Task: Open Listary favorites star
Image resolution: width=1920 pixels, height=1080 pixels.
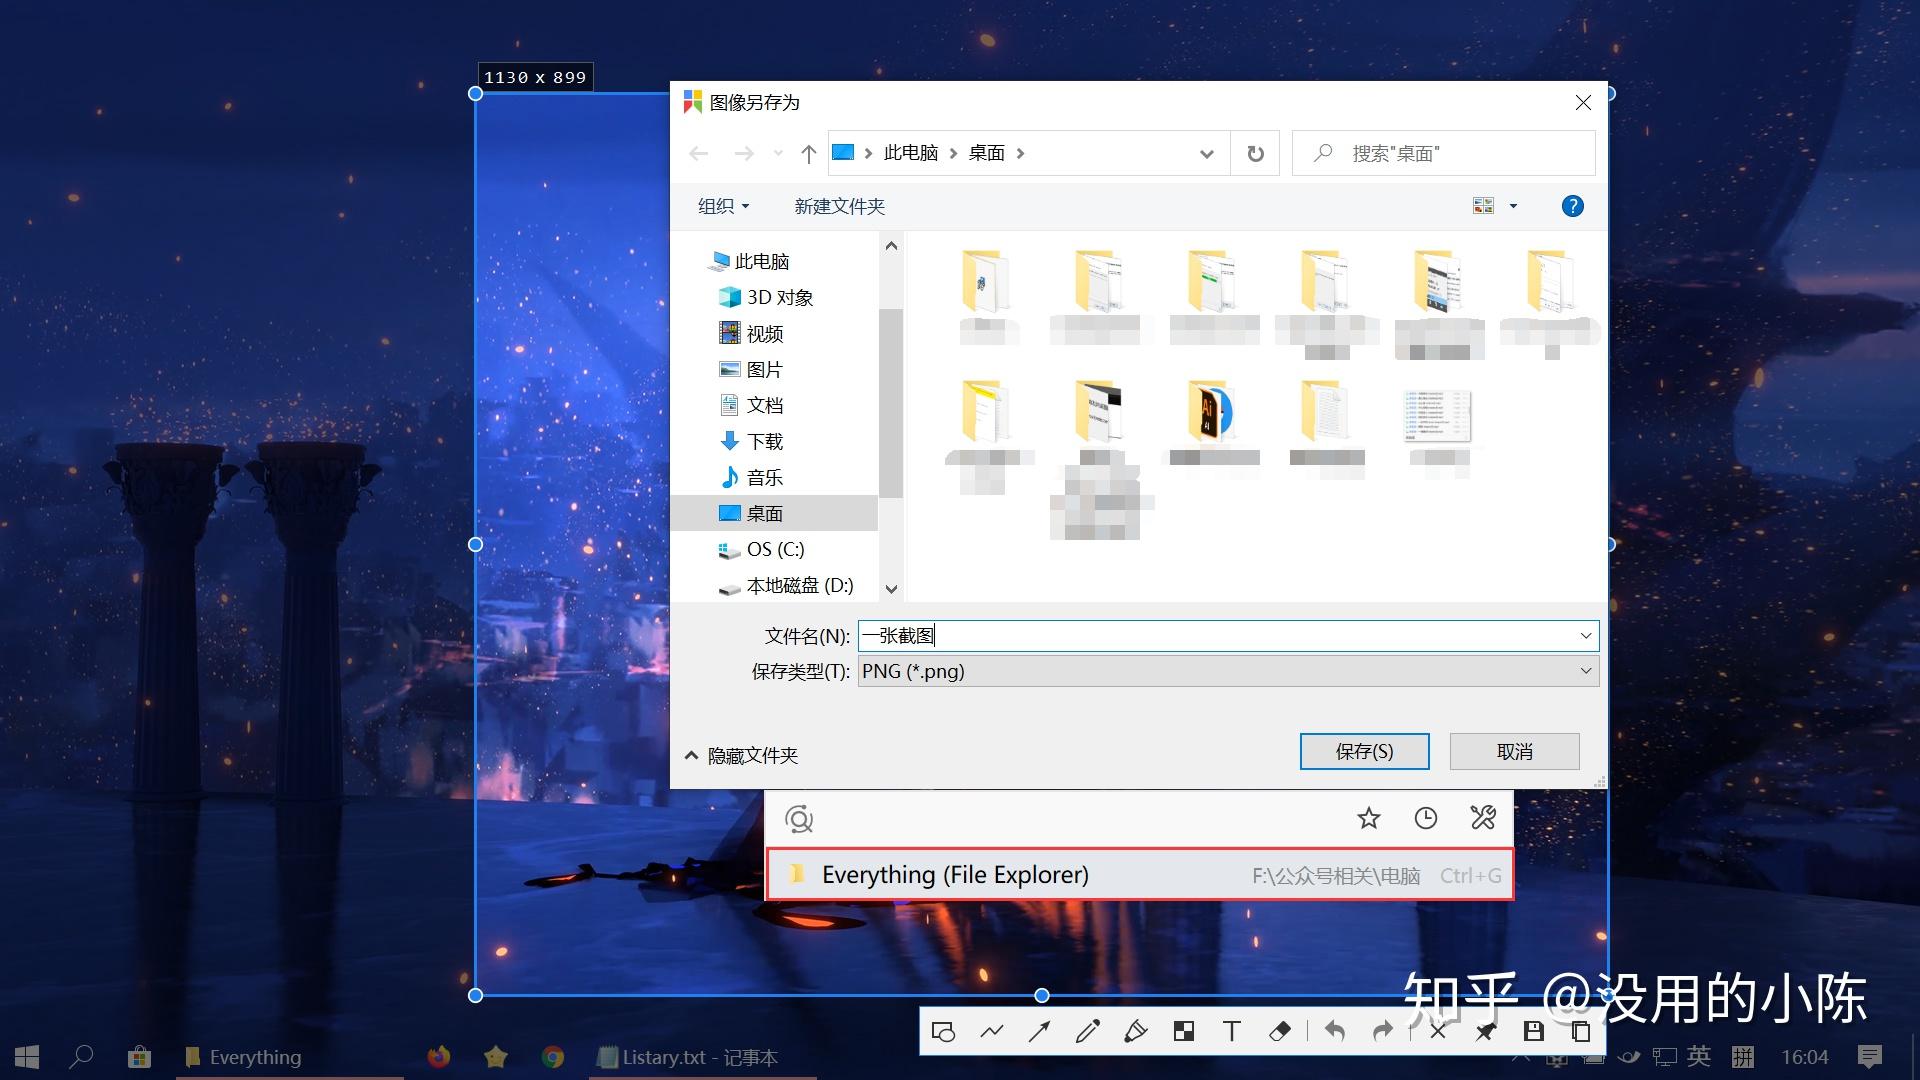Action: coord(1369,818)
